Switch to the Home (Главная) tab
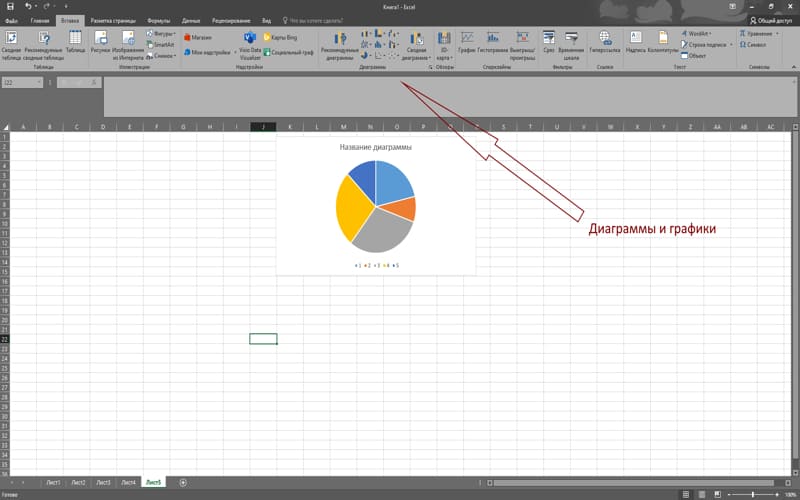800x500 pixels. (40, 21)
